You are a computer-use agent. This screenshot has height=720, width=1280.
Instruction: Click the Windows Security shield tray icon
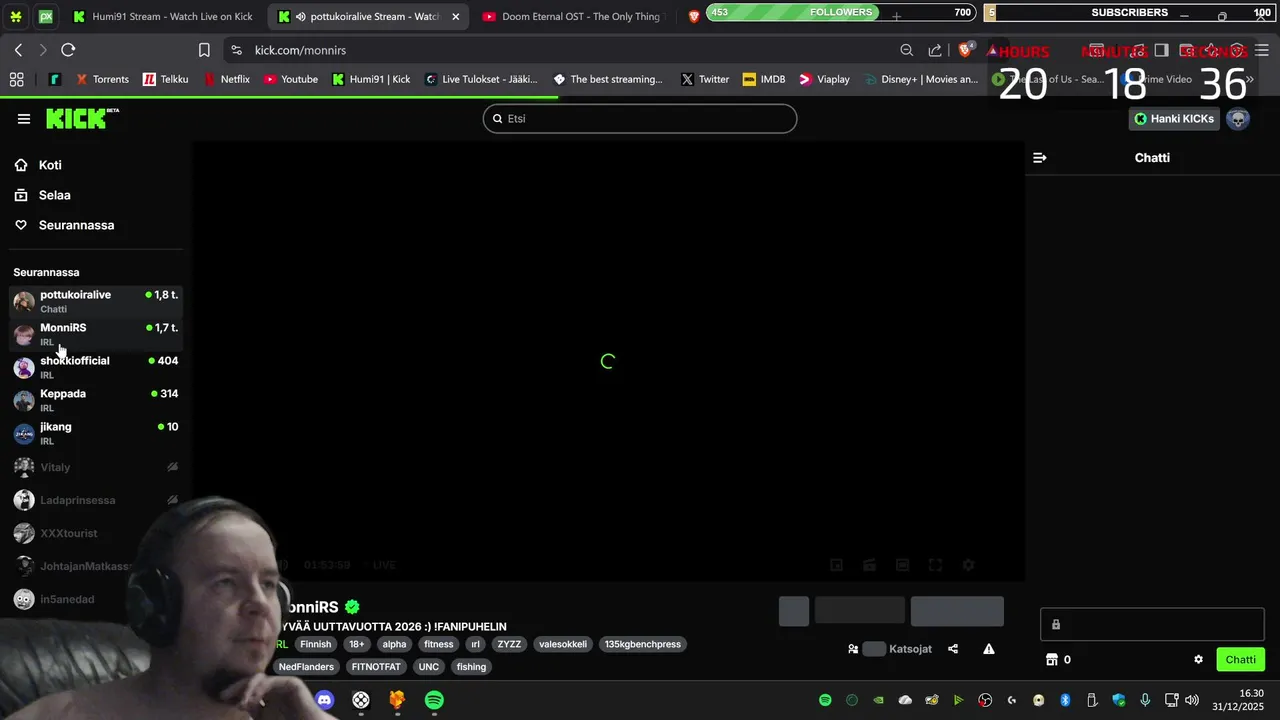1118,700
